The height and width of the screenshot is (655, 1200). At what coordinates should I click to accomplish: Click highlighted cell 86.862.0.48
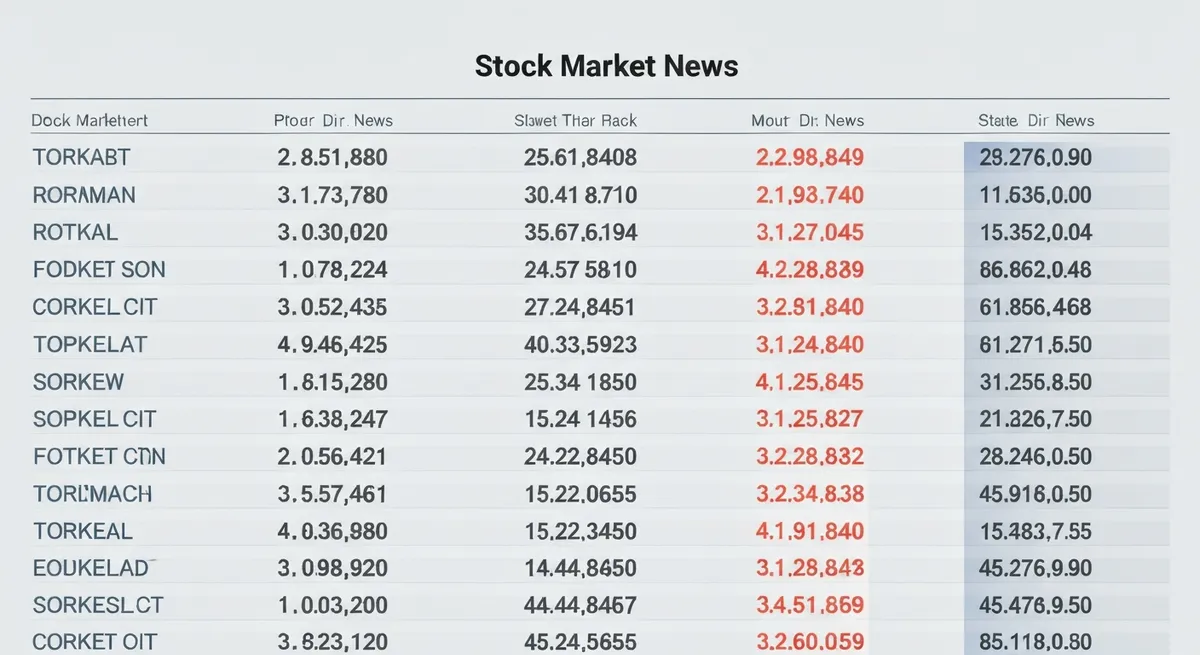tap(1035, 270)
